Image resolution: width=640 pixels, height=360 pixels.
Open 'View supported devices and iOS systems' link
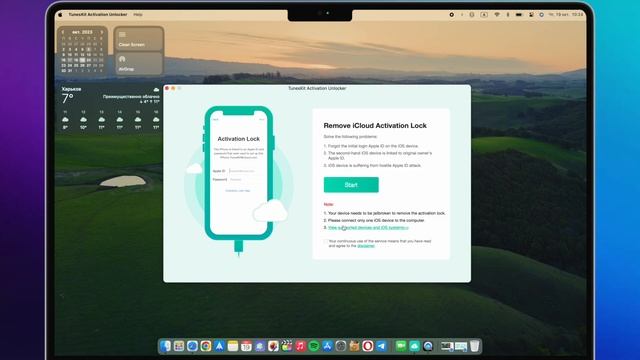pyautogui.click(x=368, y=228)
